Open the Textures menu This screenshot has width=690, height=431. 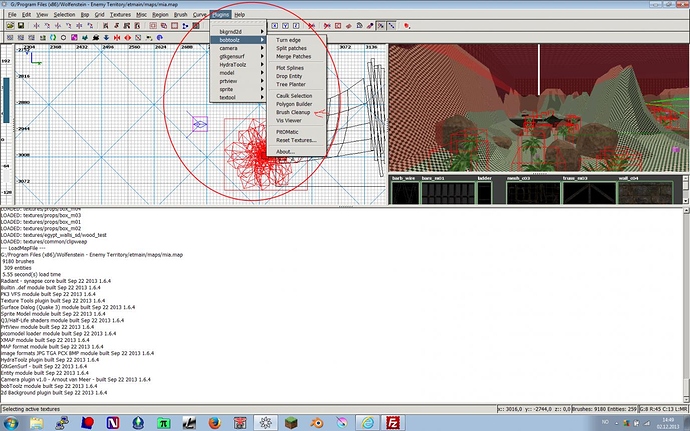click(x=121, y=15)
